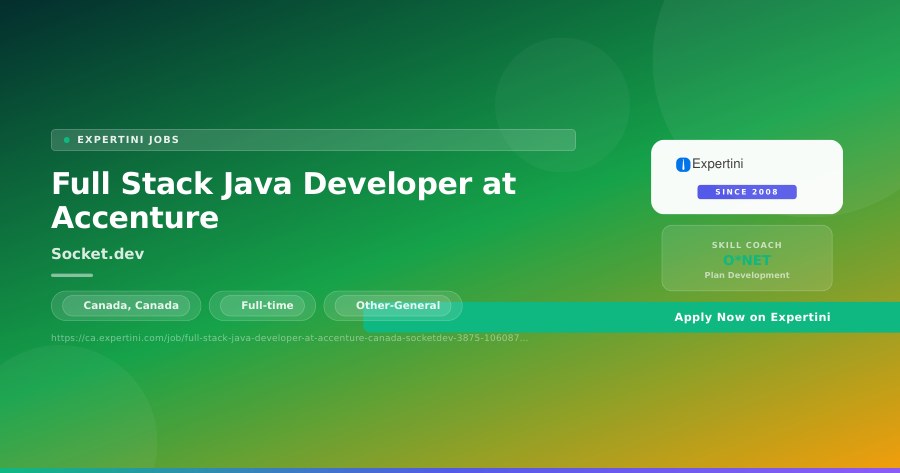
Task: Click the SINCE 2008 badge
Action: pos(747,192)
